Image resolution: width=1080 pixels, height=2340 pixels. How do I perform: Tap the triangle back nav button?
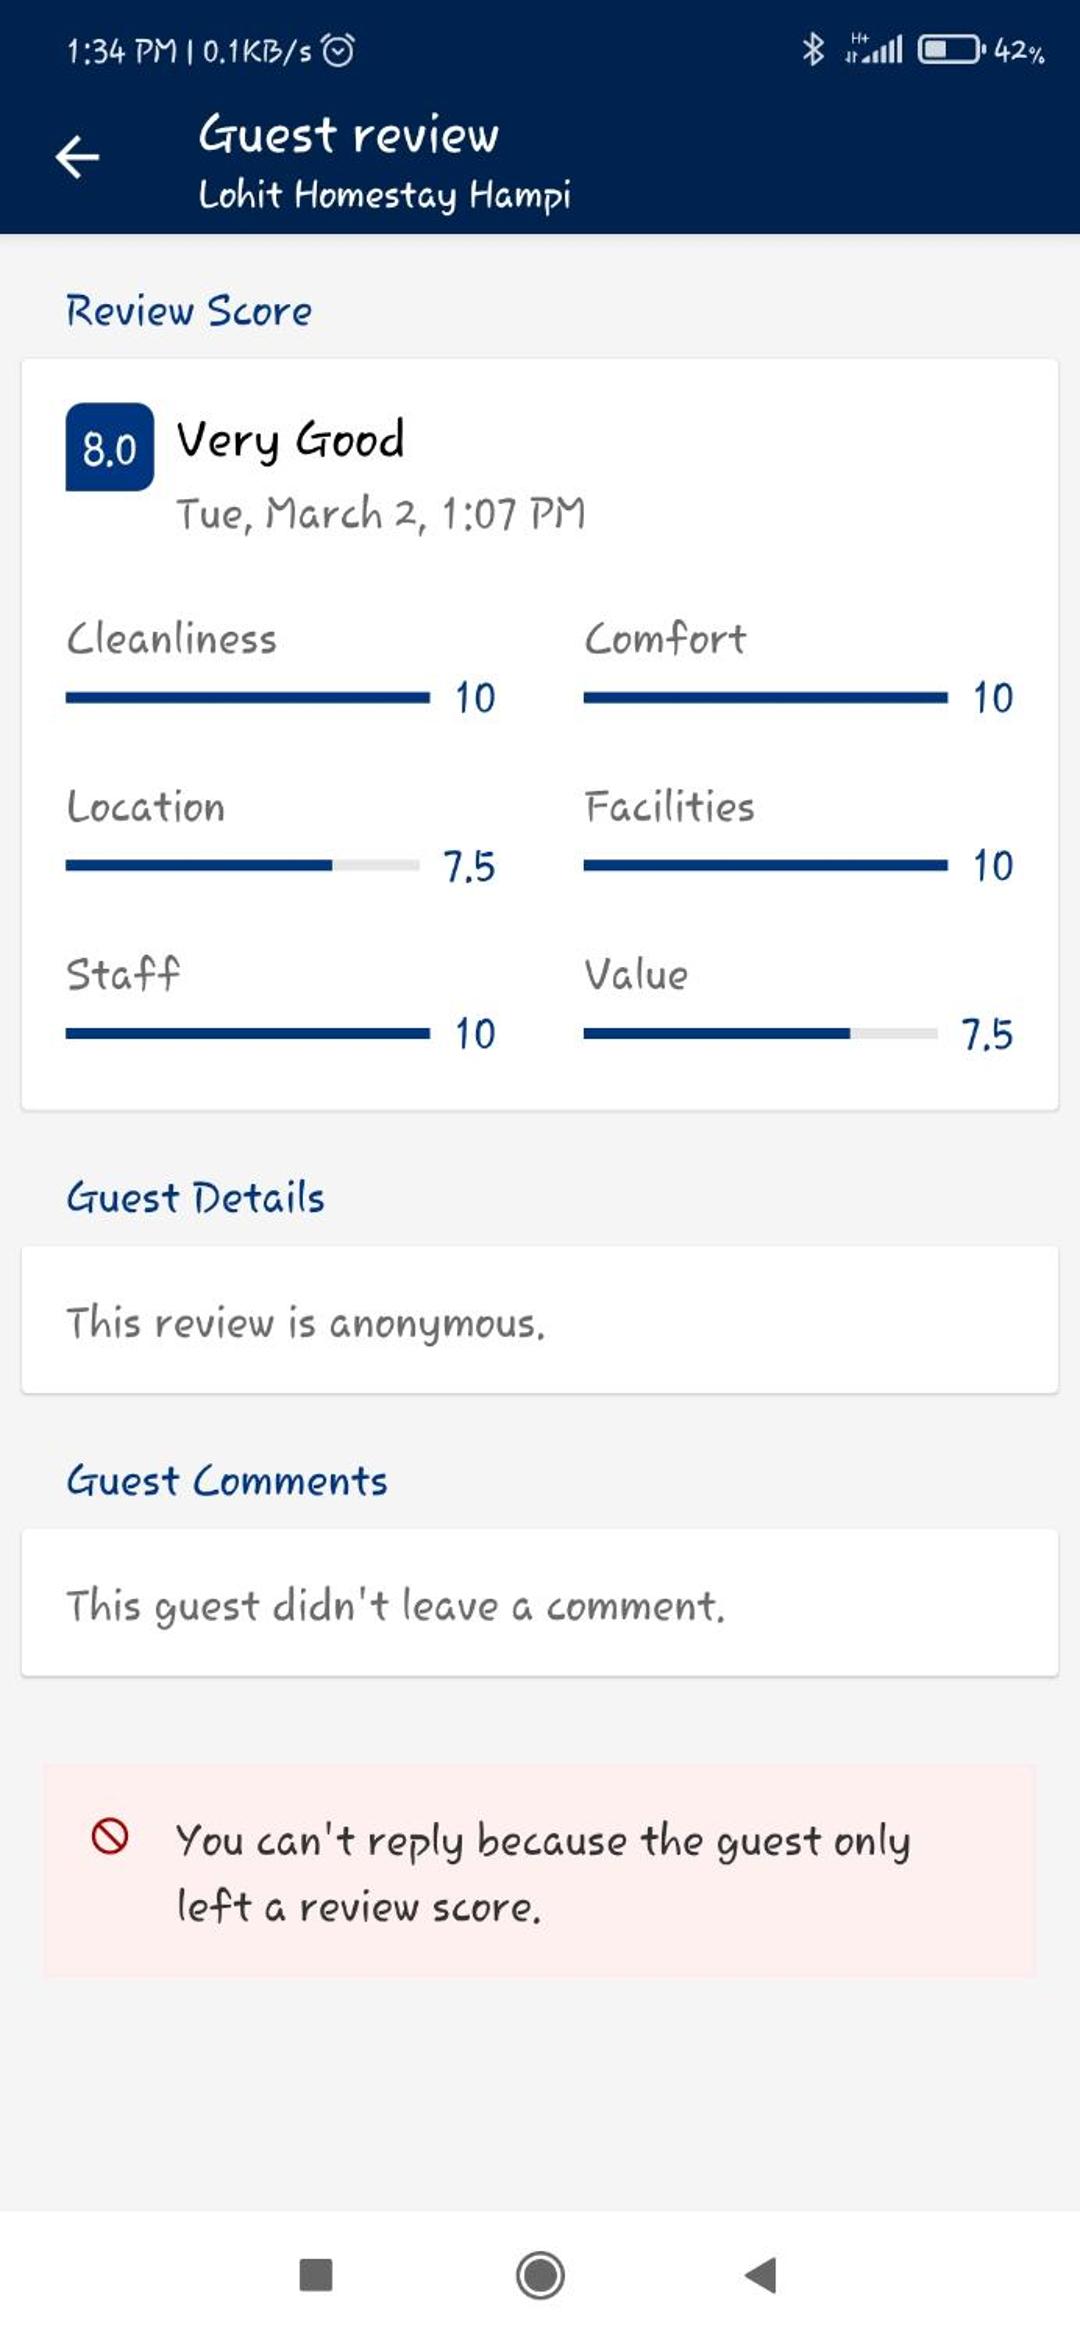(x=762, y=2275)
